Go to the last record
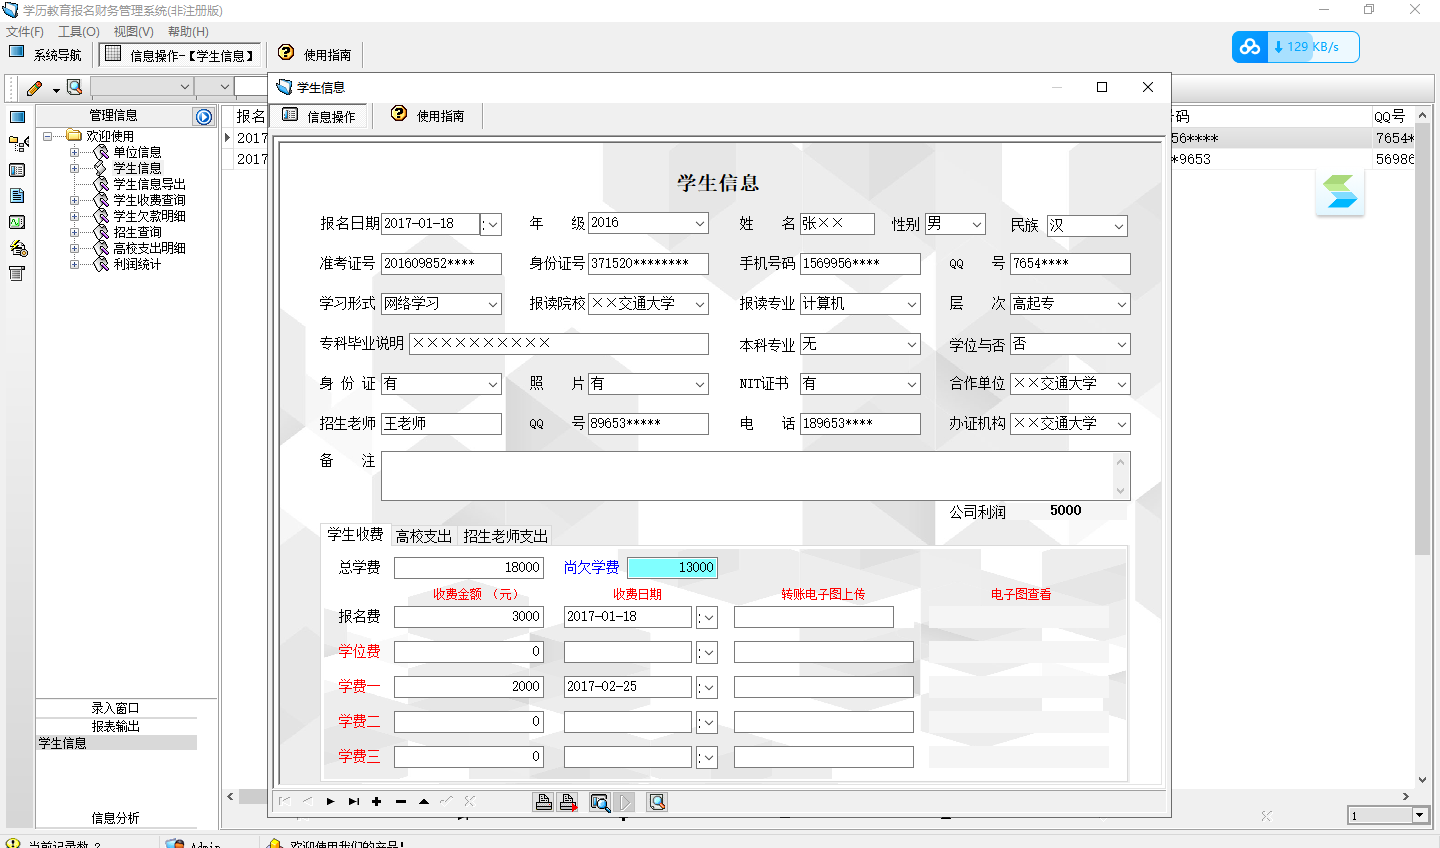1440x848 pixels. [354, 802]
